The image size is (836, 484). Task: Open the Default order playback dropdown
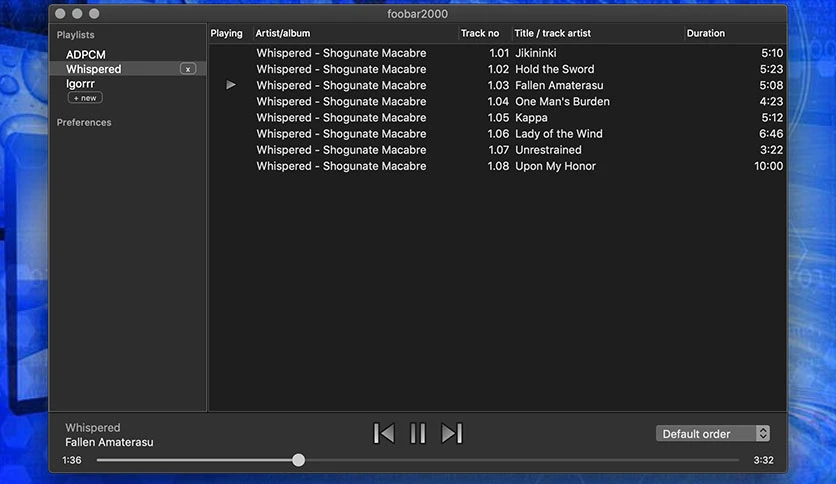(713, 433)
